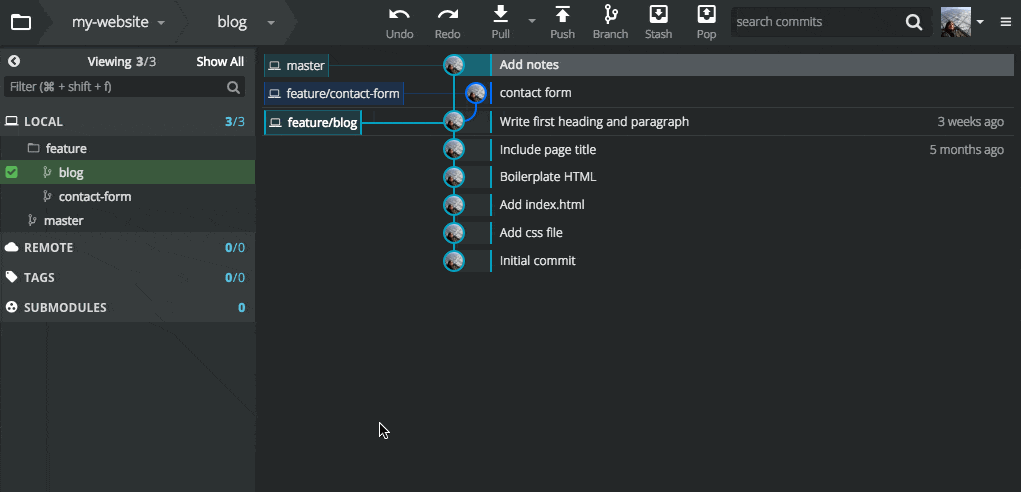Image resolution: width=1021 pixels, height=492 pixels.
Task: Create a branch via Branch icon
Action: [610, 14]
